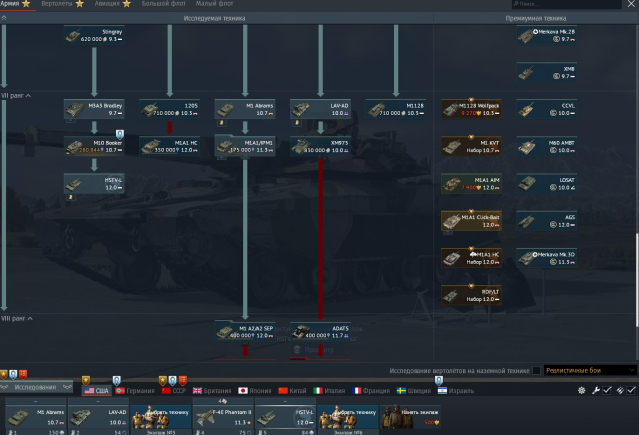
Task: Click the Исследования button
Action: pyautogui.click(x=35, y=386)
